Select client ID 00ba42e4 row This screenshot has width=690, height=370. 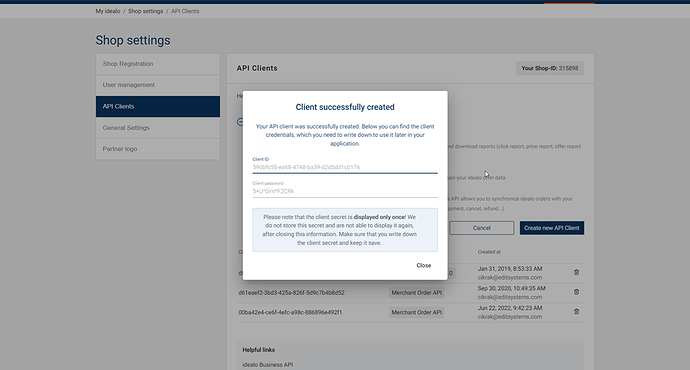pyautogui.click(x=410, y=312)
